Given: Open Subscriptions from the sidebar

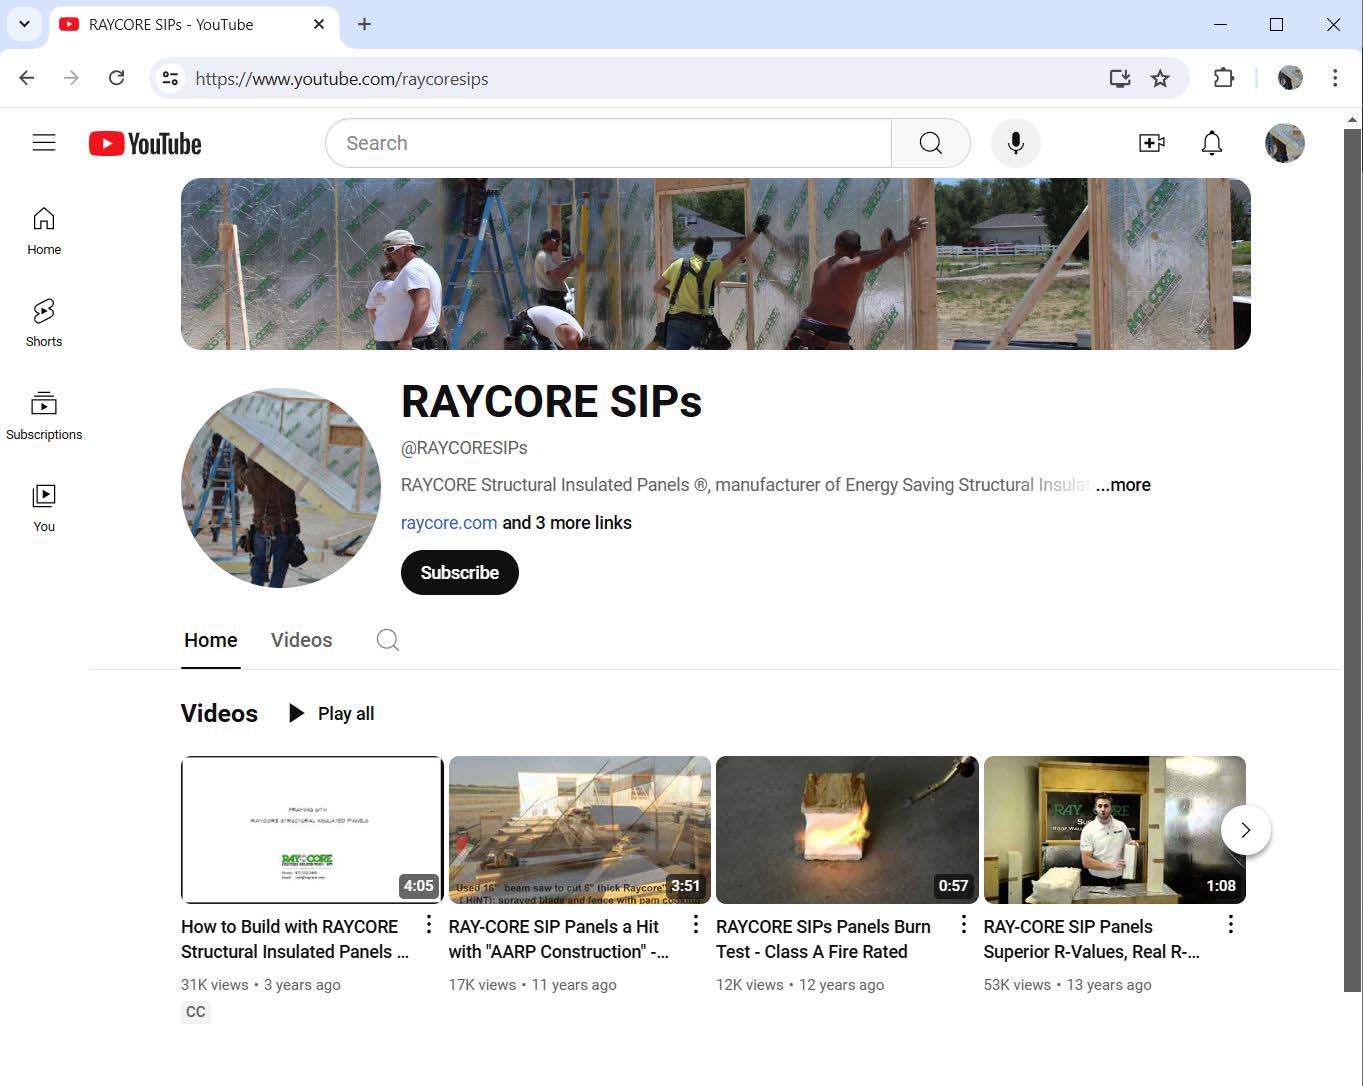Looking at the screenshot, I should pyautogui.click(x=44, y=416).
